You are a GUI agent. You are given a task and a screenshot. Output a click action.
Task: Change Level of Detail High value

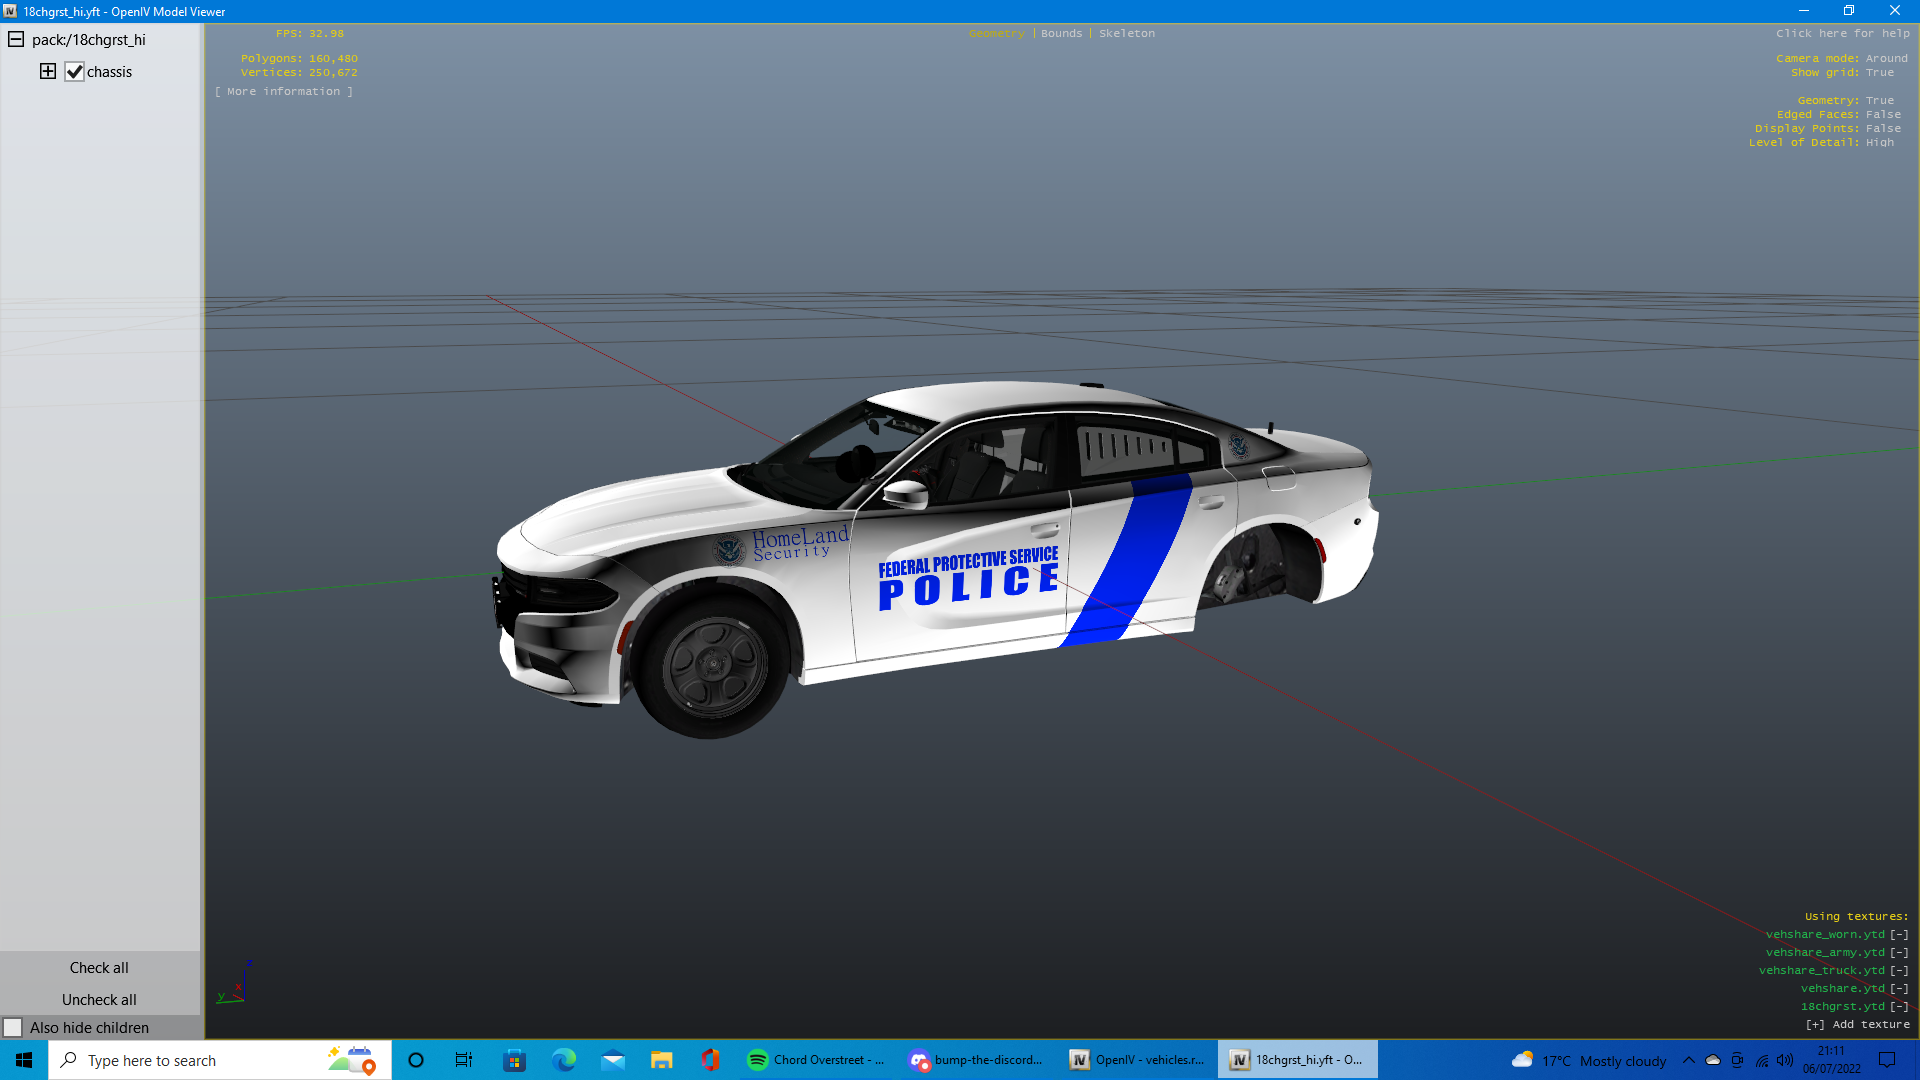tap(1879, 143)
